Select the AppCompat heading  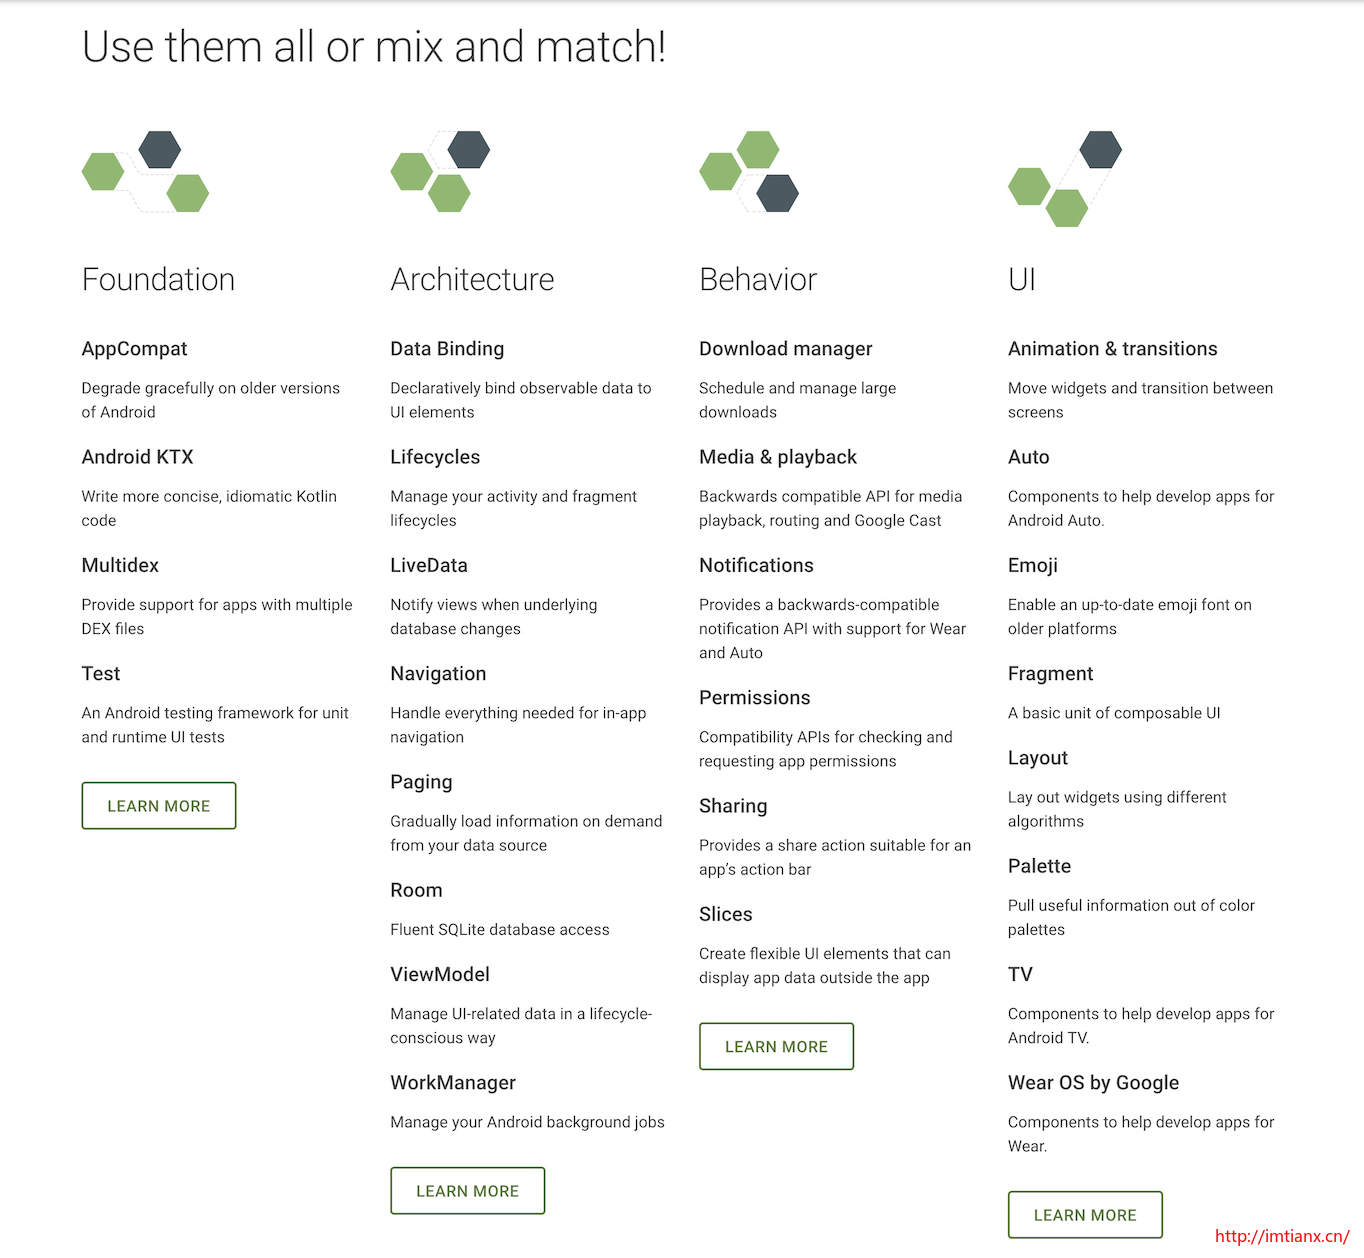pyautogui.click(x=135, y=349)
